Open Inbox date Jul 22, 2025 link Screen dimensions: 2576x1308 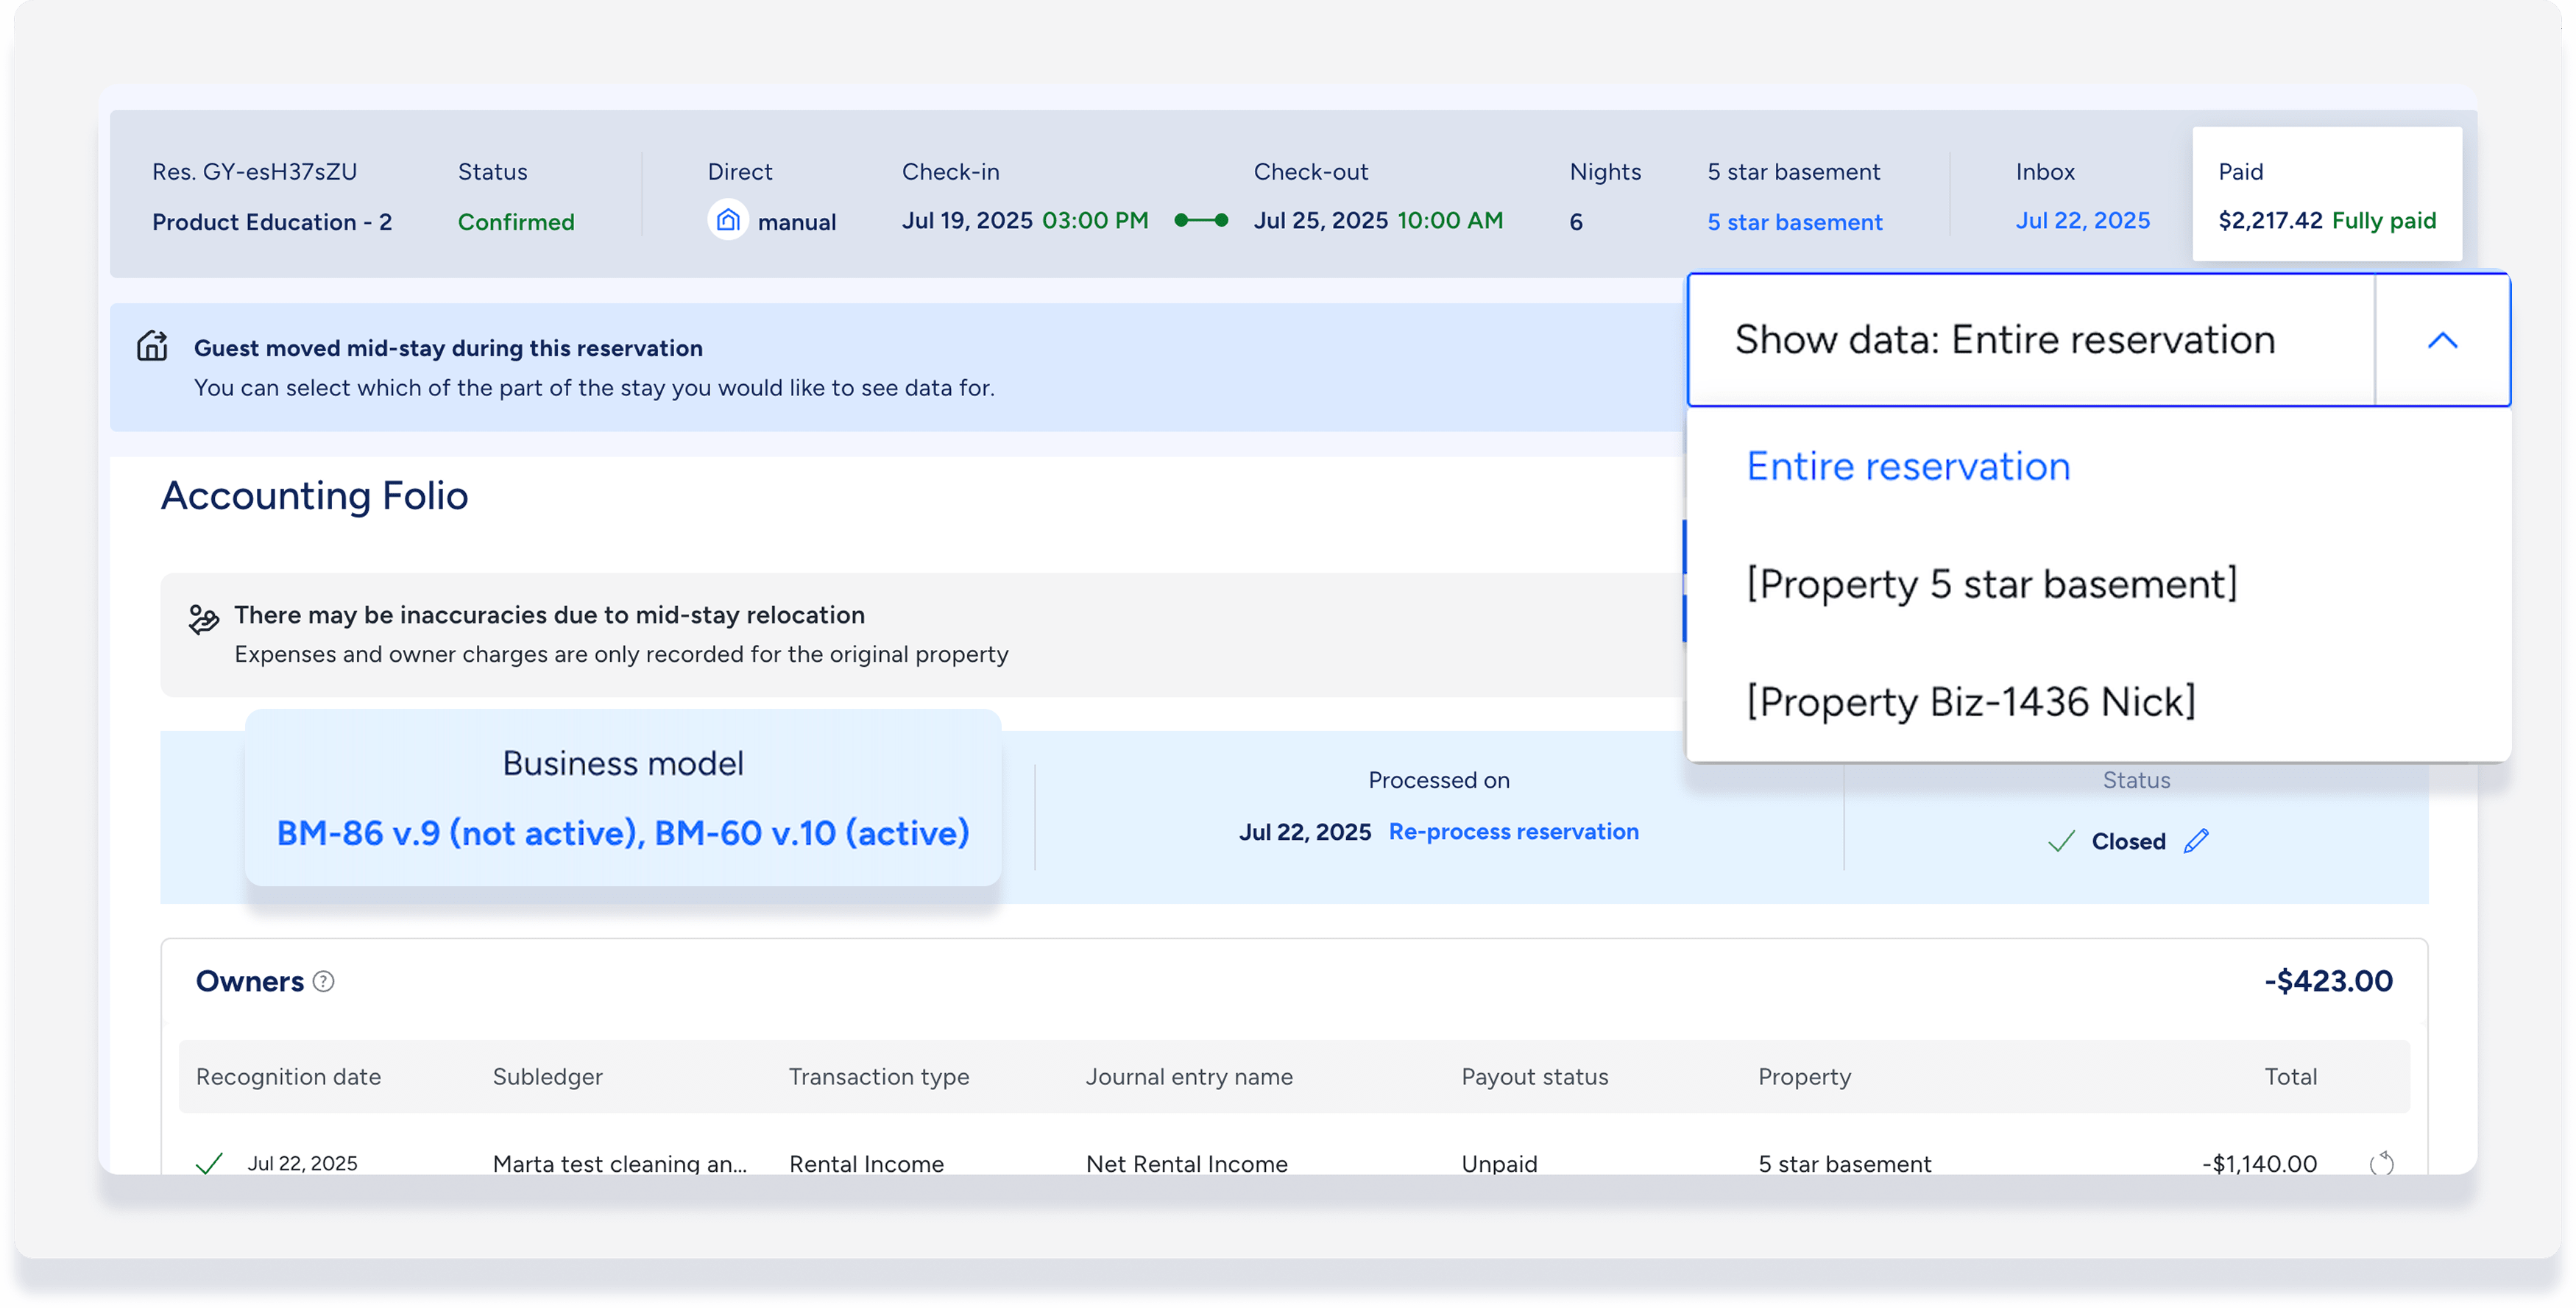point(2082,220)
